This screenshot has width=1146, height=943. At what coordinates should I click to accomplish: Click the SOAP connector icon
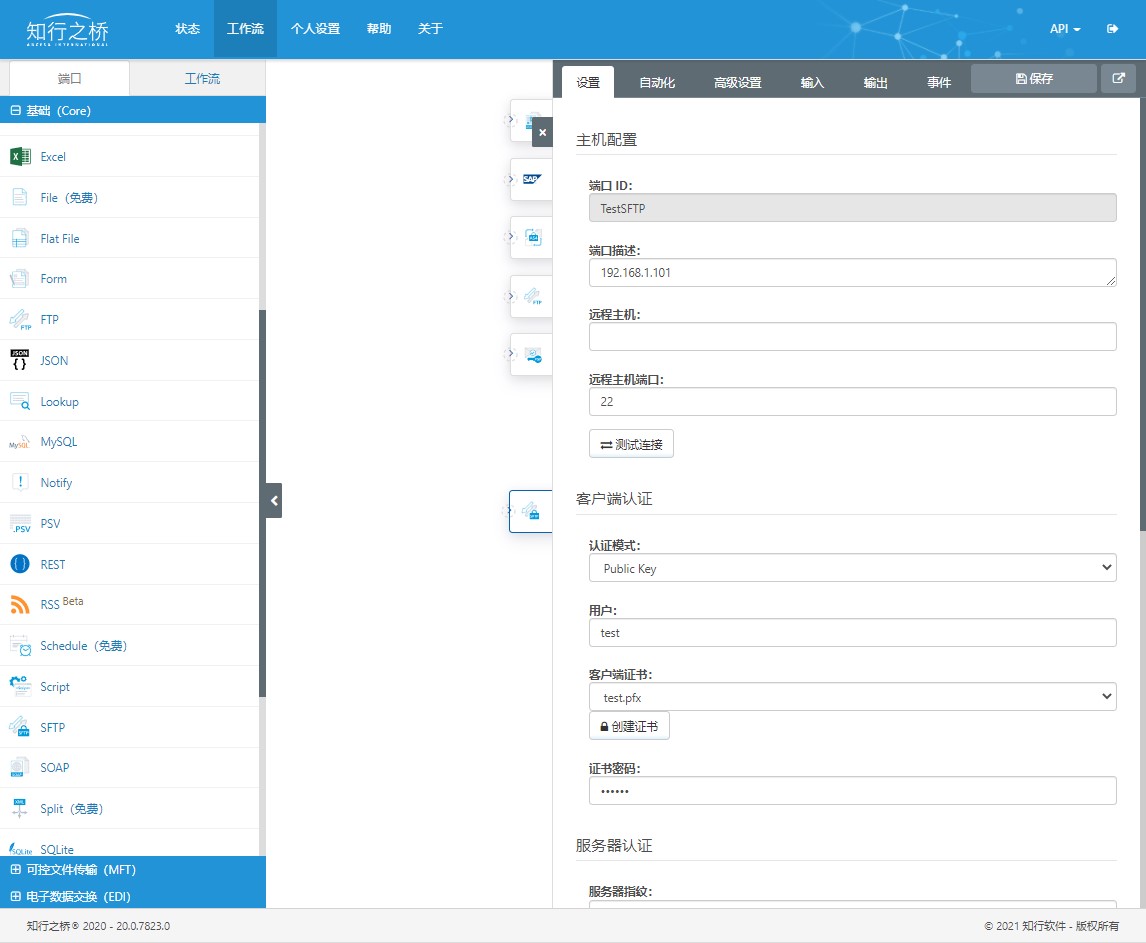pyautogui.click(x=20, y=768)
